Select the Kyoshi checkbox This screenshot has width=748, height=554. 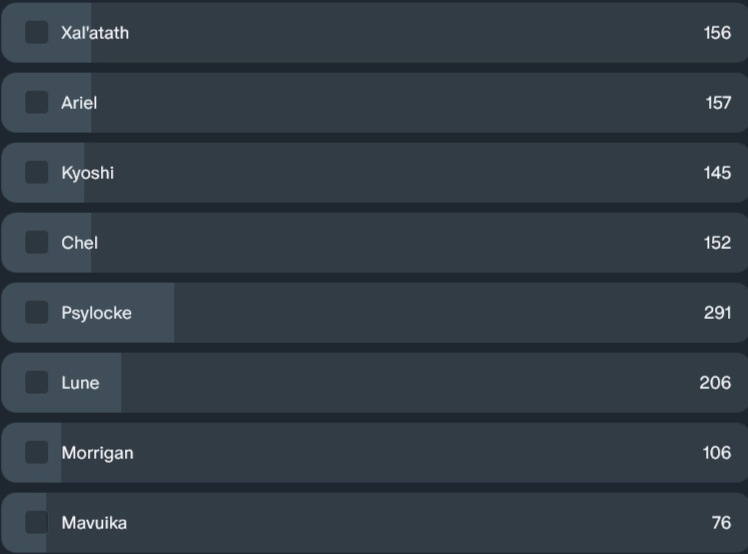point(37,173)
